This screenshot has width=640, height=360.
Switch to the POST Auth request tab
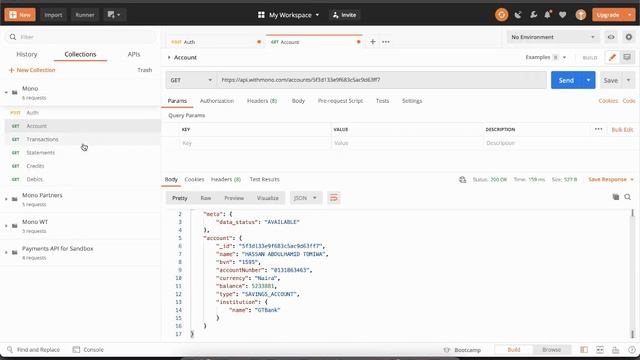215,42
